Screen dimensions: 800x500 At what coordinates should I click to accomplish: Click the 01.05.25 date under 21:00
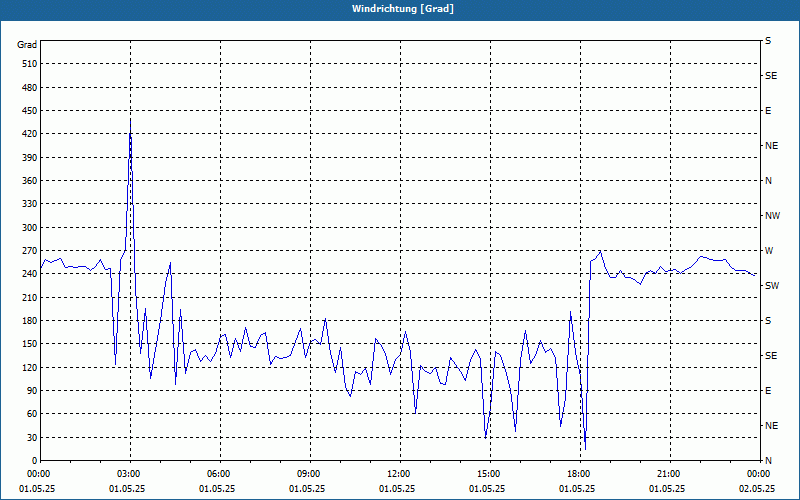[x=667, y=489]
